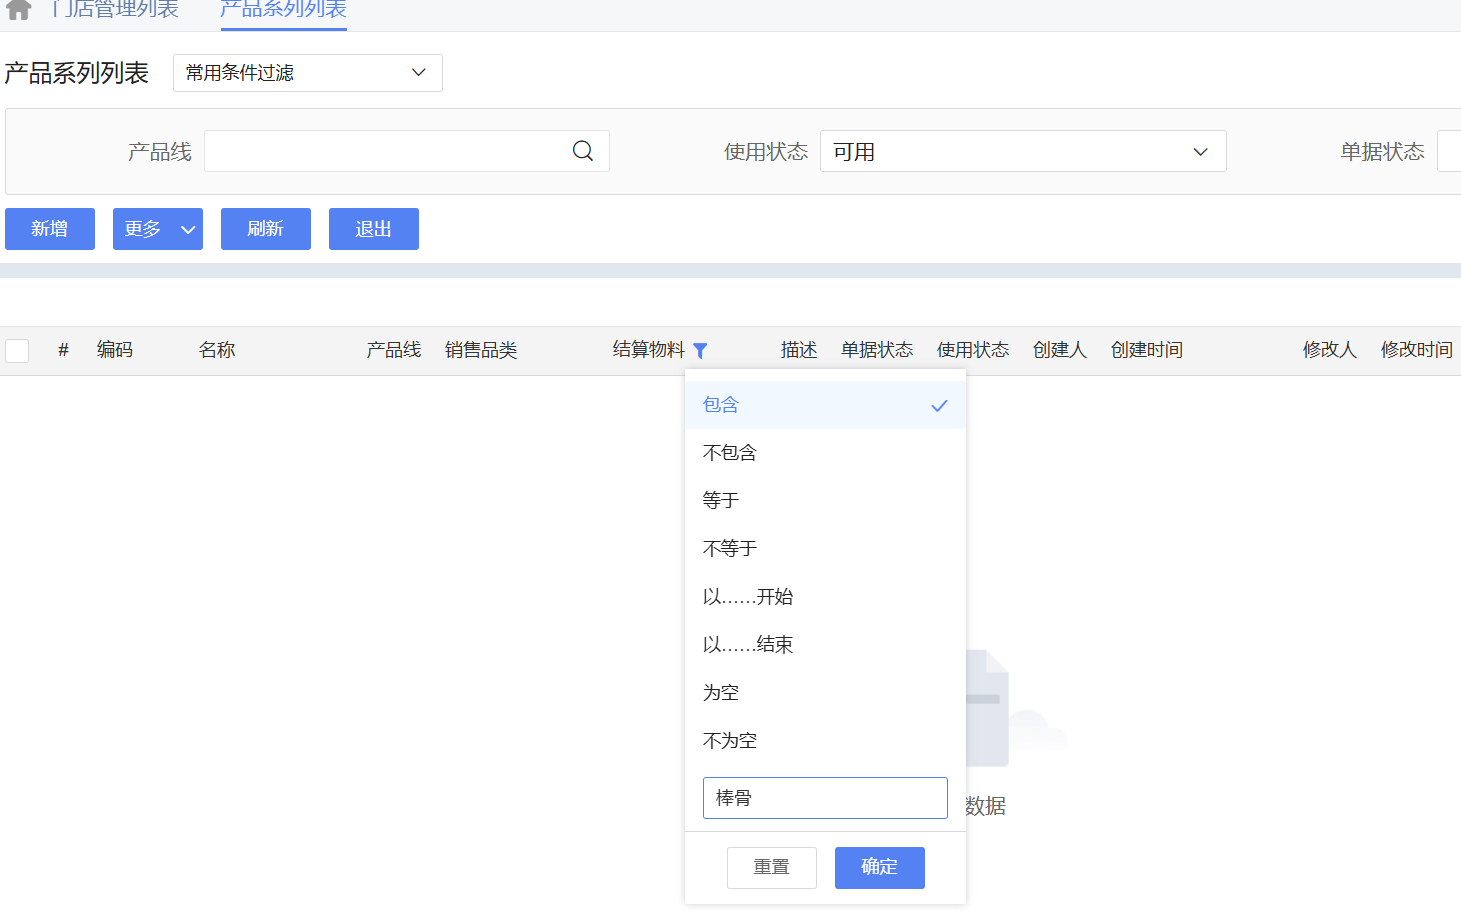
Task: Tick the select-all checkbox in table header
Action: [x=17, y=351]
